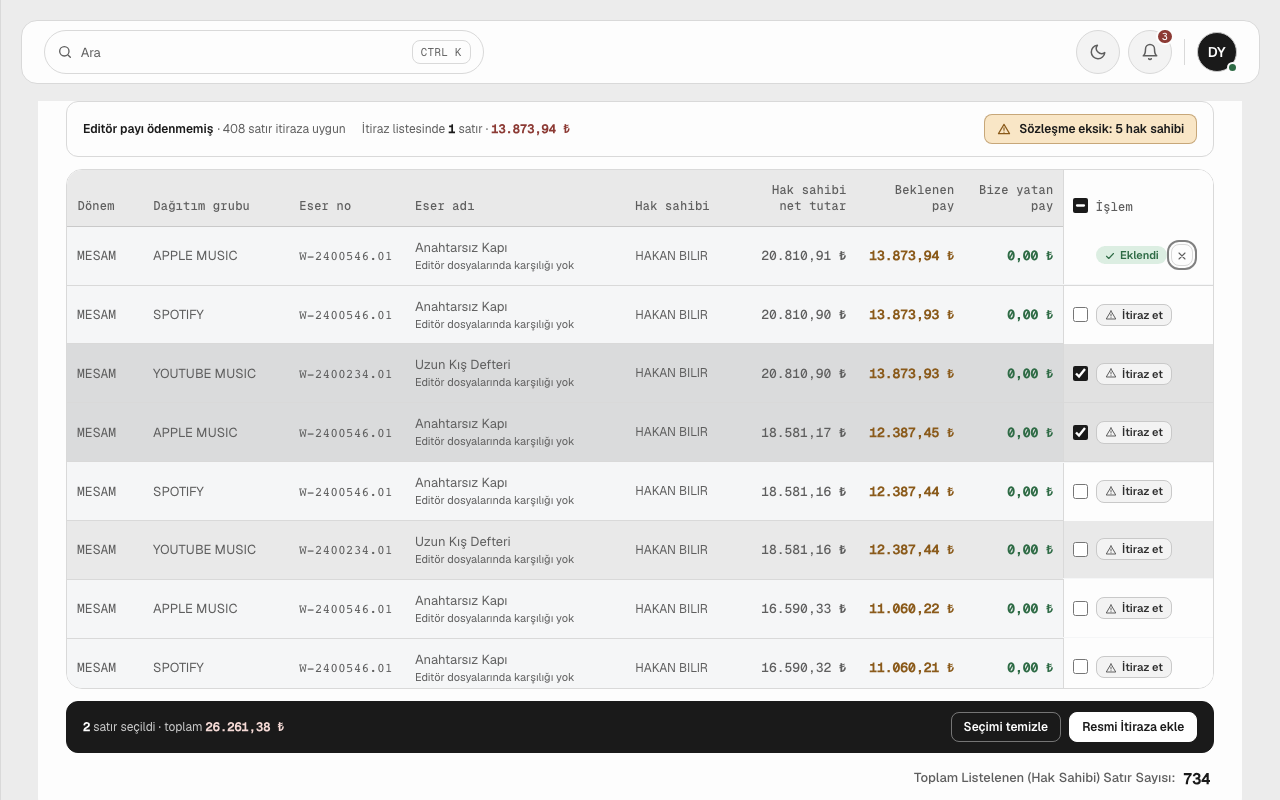The image size is (1280, 800).
Task: Click the 734 total row count
Action: (x=1197, y=779)
